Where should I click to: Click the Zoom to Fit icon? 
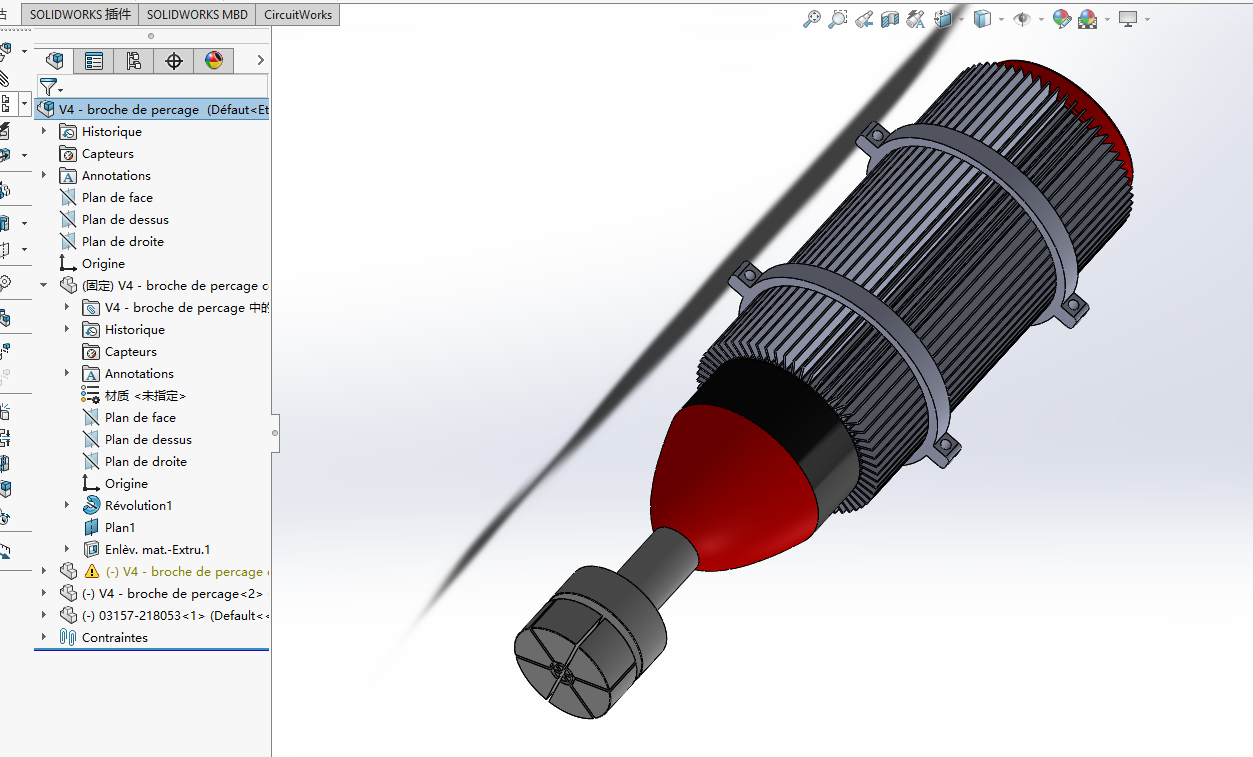(812, 19)
